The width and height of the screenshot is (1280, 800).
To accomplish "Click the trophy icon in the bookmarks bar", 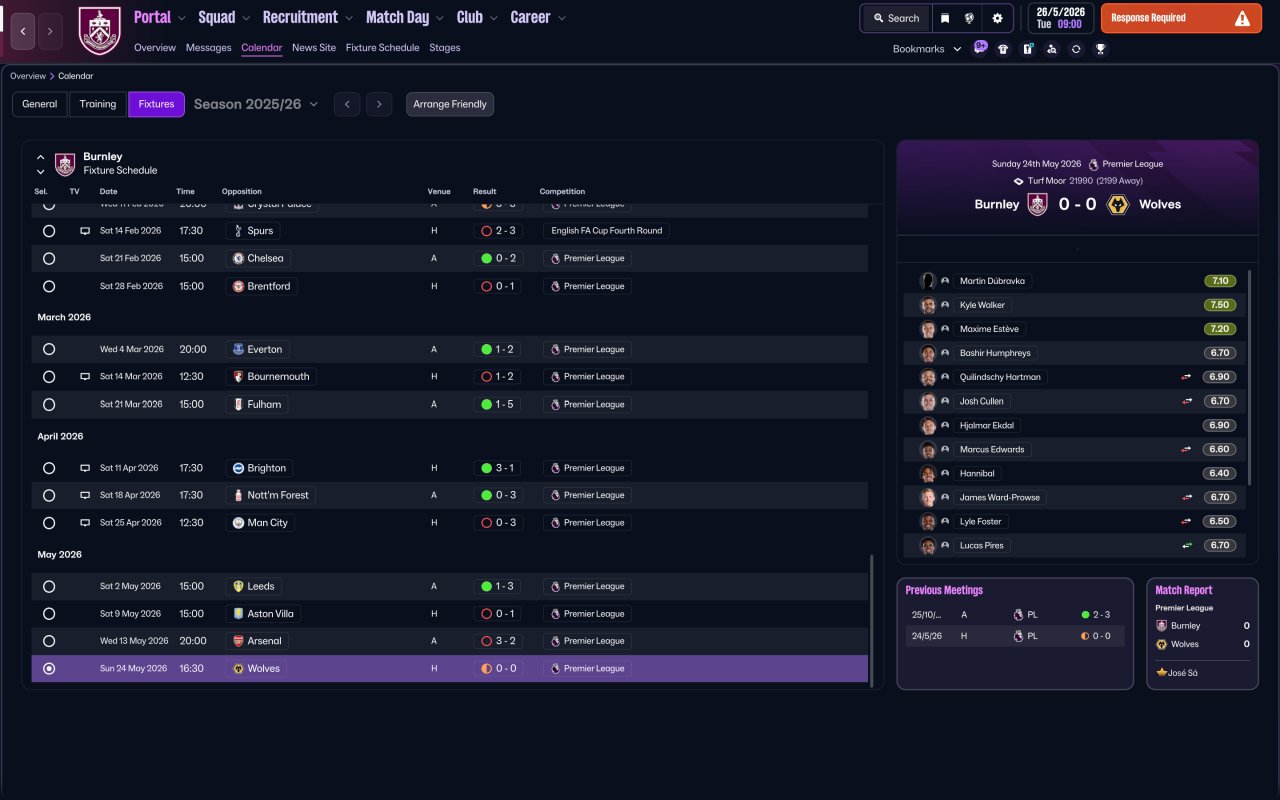I will click(1100, 49).
